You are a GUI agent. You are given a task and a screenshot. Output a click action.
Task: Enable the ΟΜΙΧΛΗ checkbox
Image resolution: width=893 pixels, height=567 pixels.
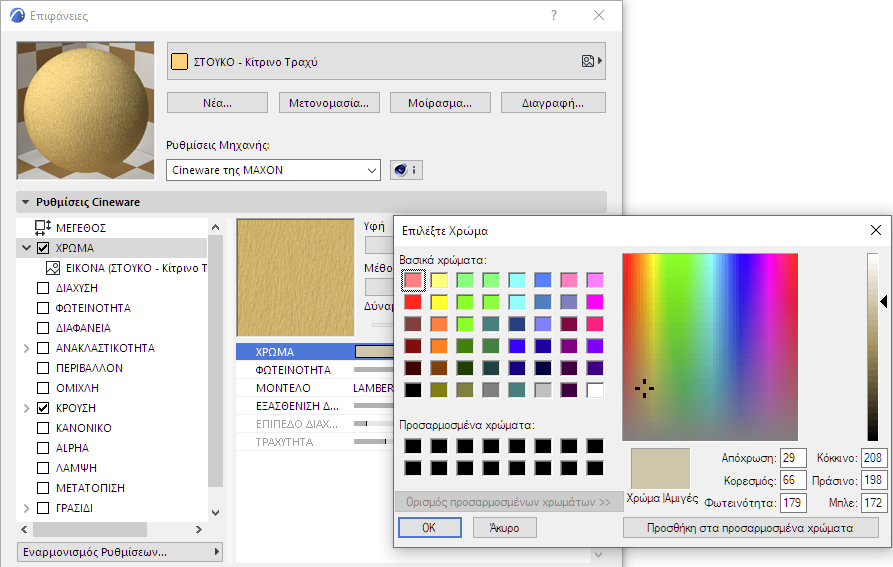43,388
